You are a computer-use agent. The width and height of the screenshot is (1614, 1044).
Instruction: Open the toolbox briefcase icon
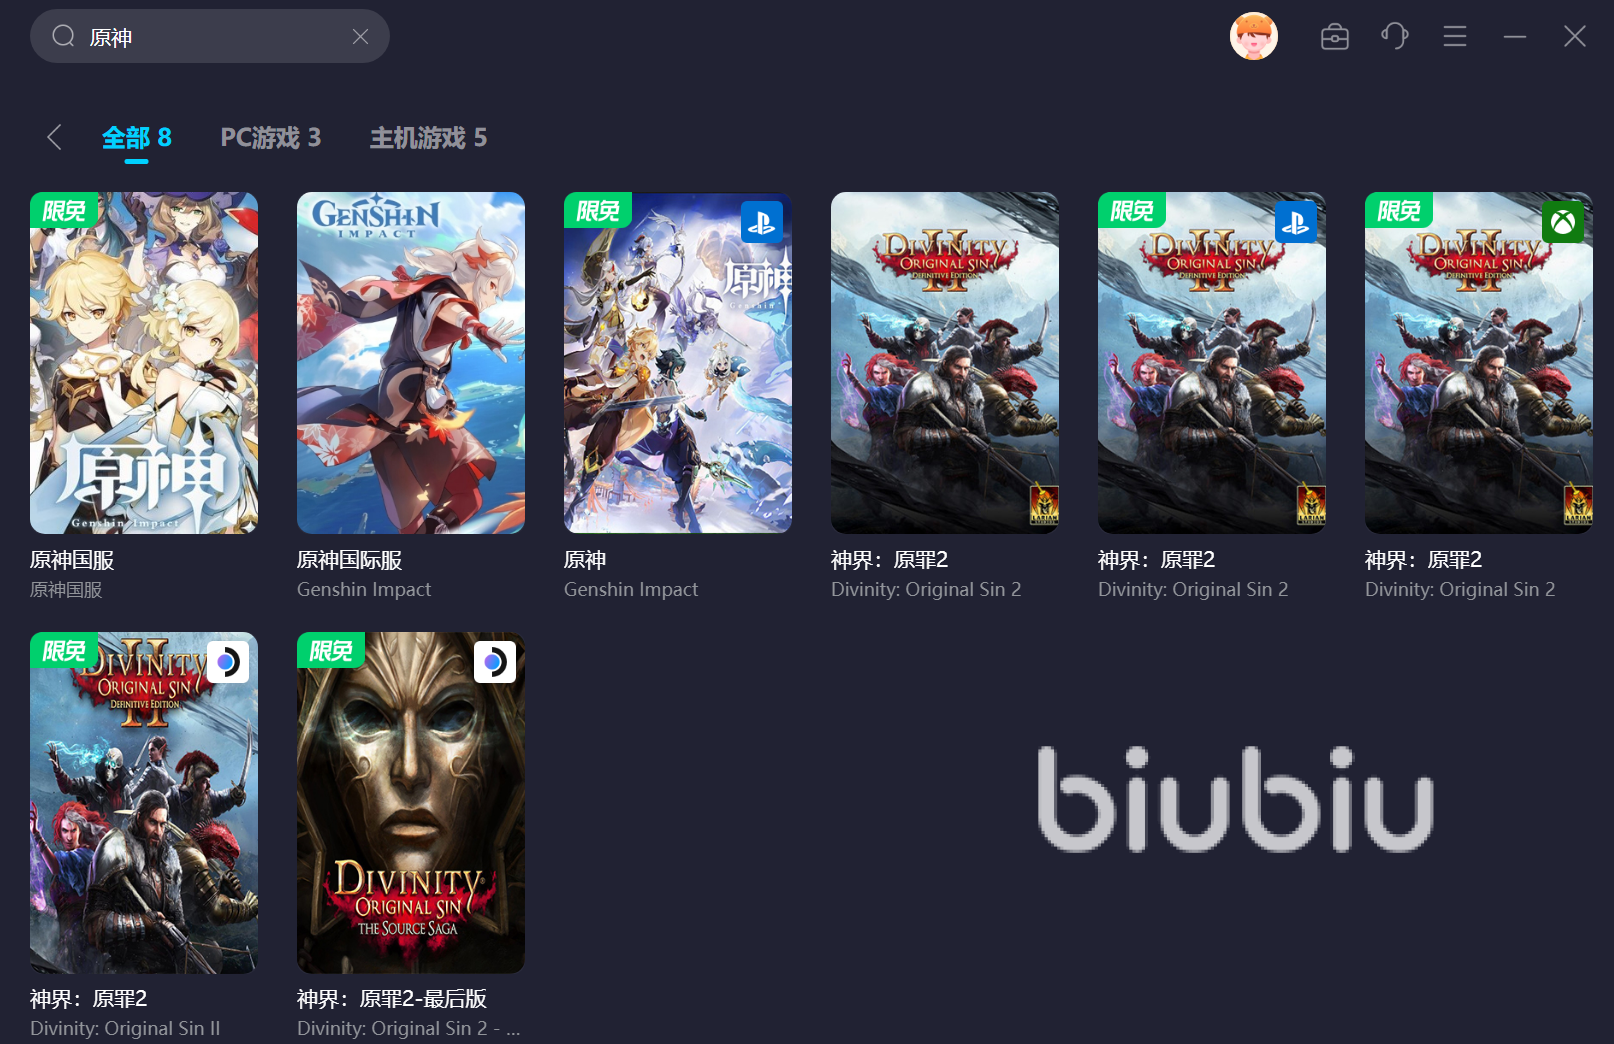(x=1335, y=37)
